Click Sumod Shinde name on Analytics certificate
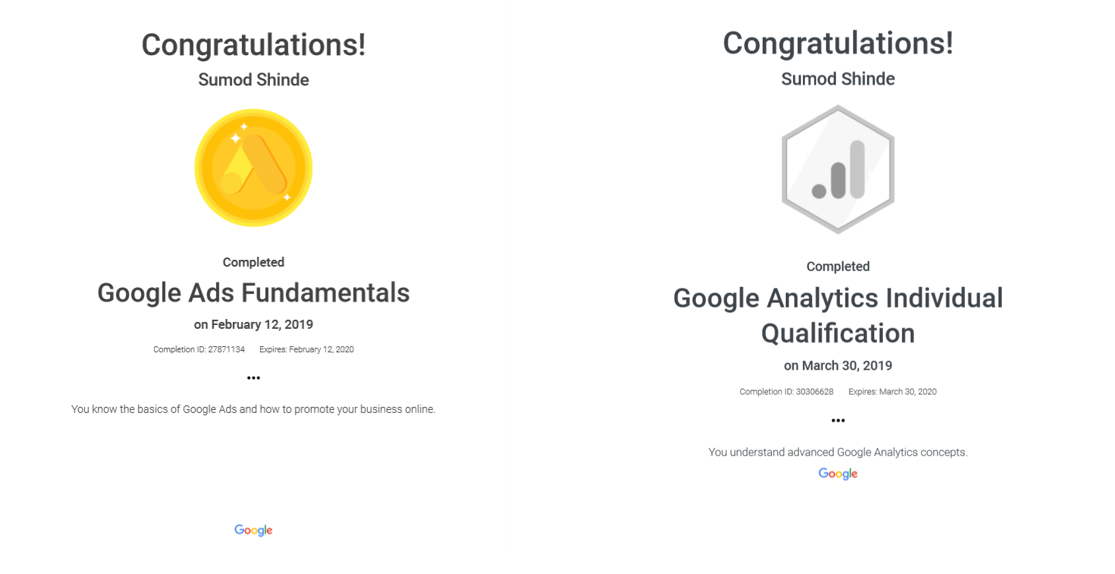Screen dimensions: 1115x574 click(x=838, y=79)
